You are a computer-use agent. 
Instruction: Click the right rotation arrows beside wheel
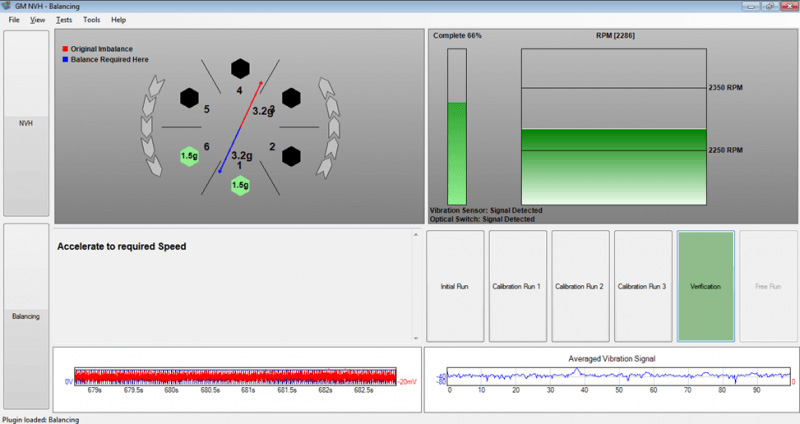(328, 124)
